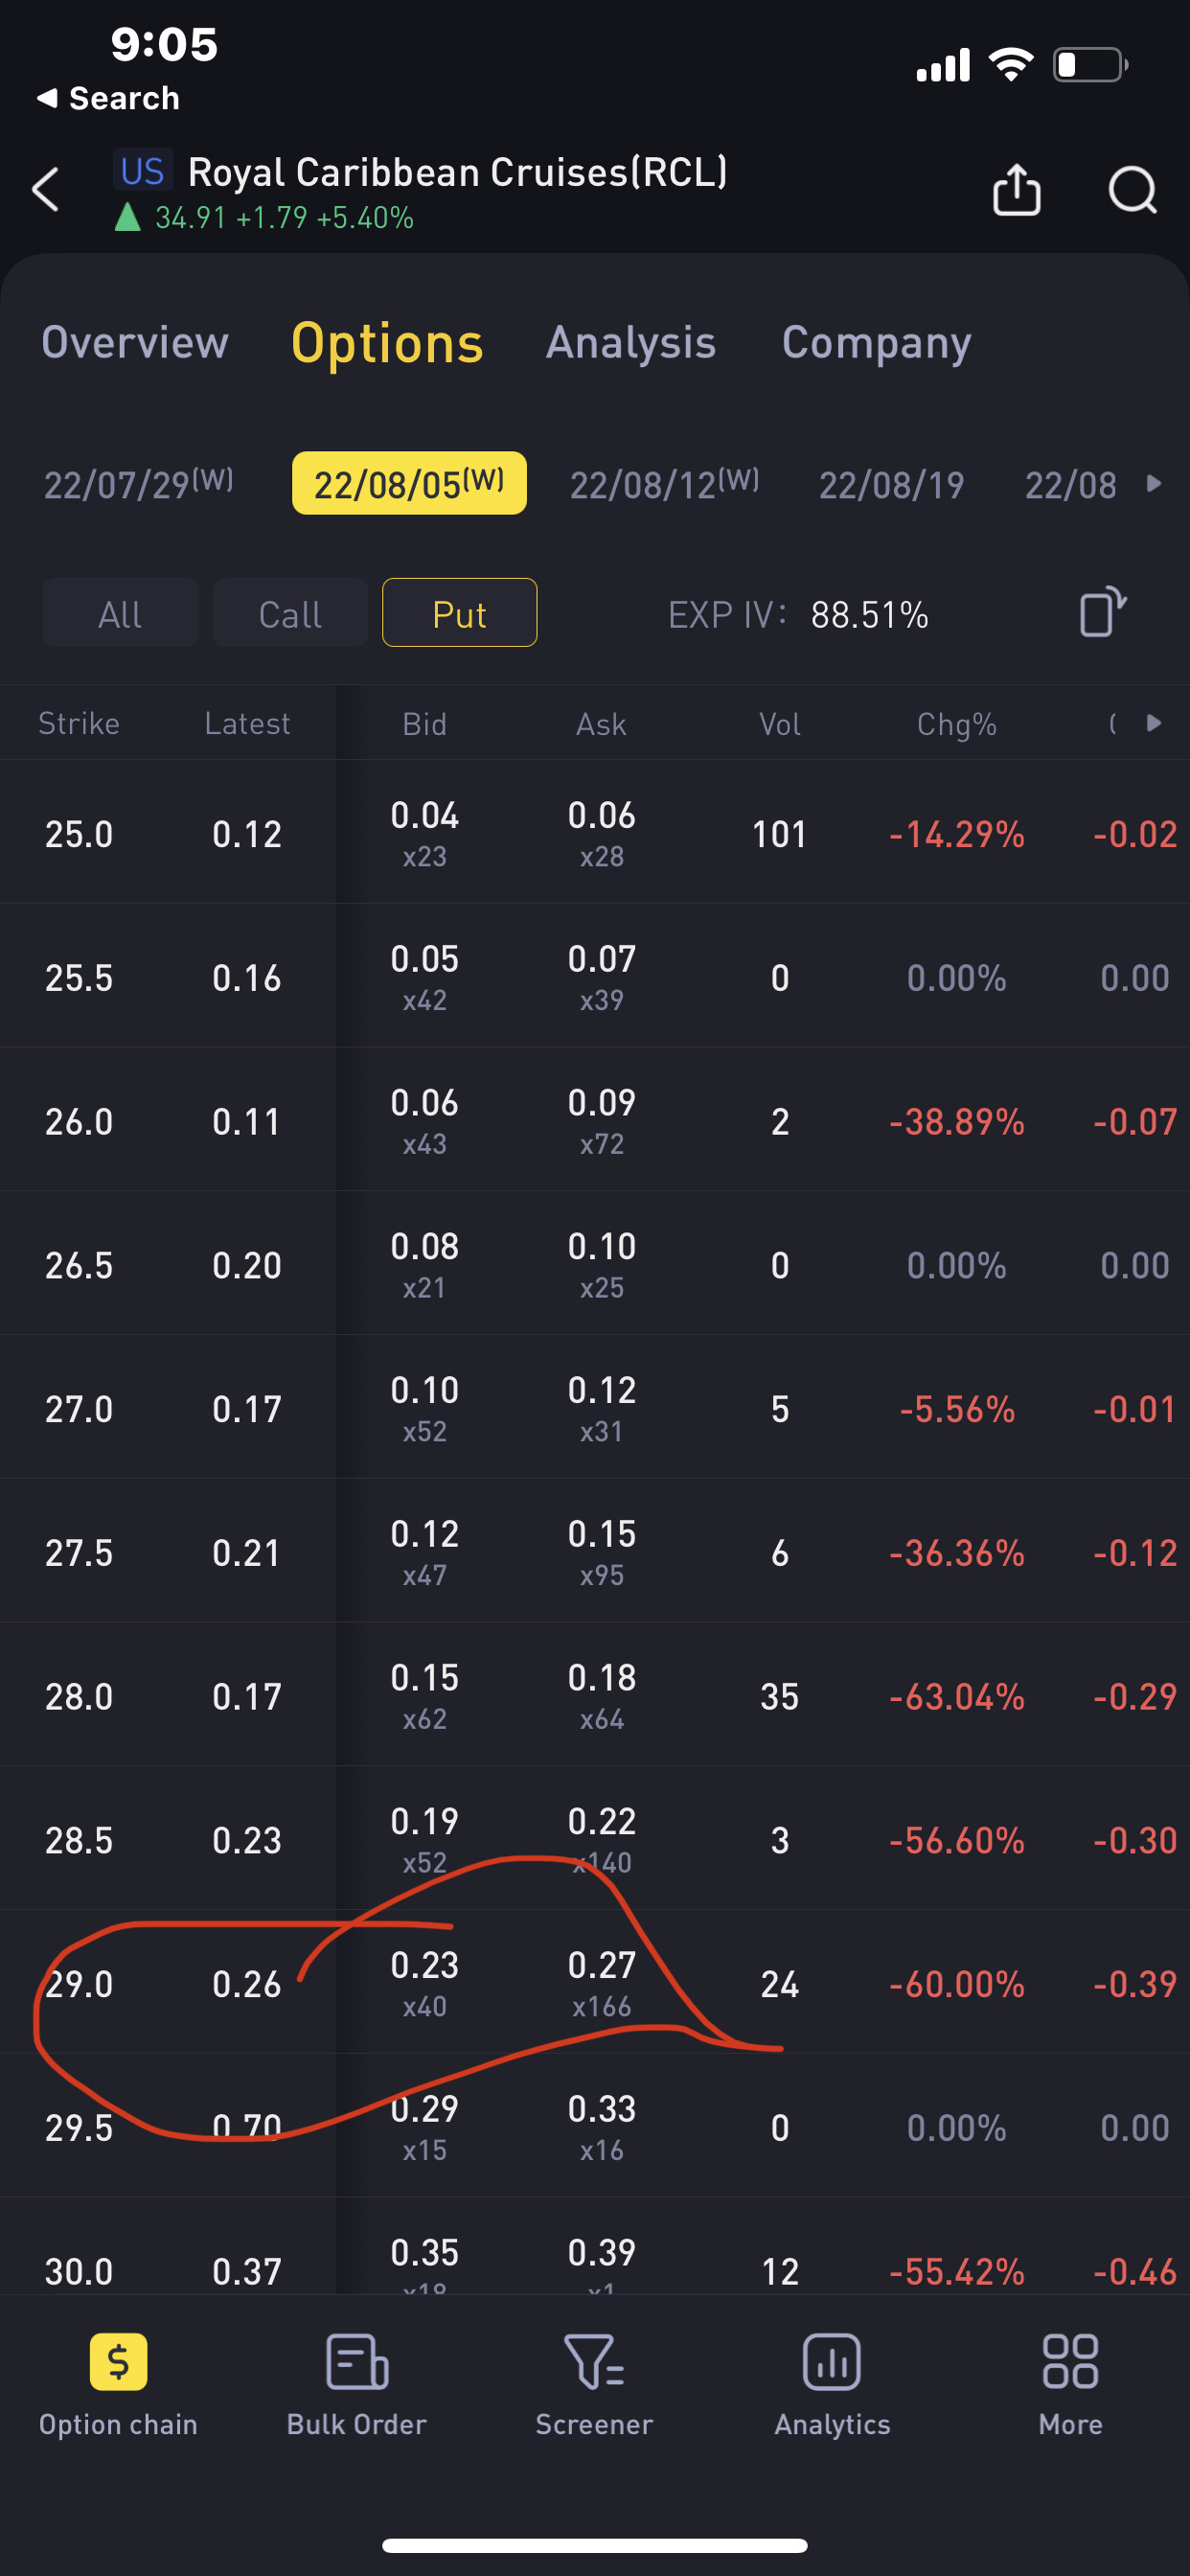Viewport: 1190px width, 2576px height.
Task: Open the Option chain bottom icon
Action: (x=118, y=2362)
